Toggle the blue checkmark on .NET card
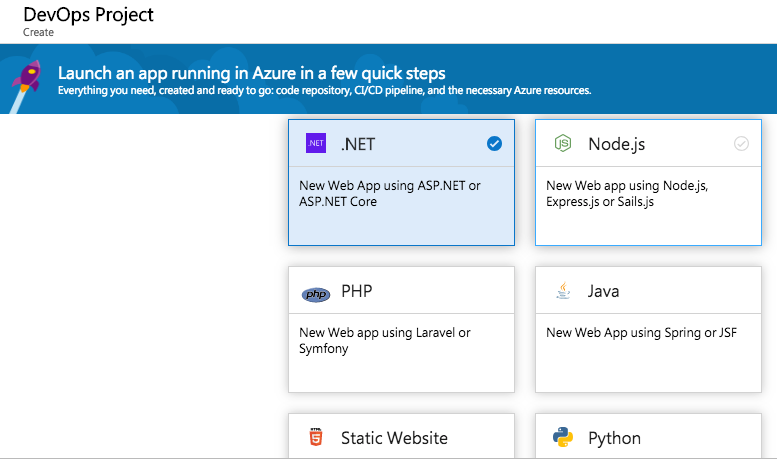This screenshot has height=459, width=777. (494, 144)
